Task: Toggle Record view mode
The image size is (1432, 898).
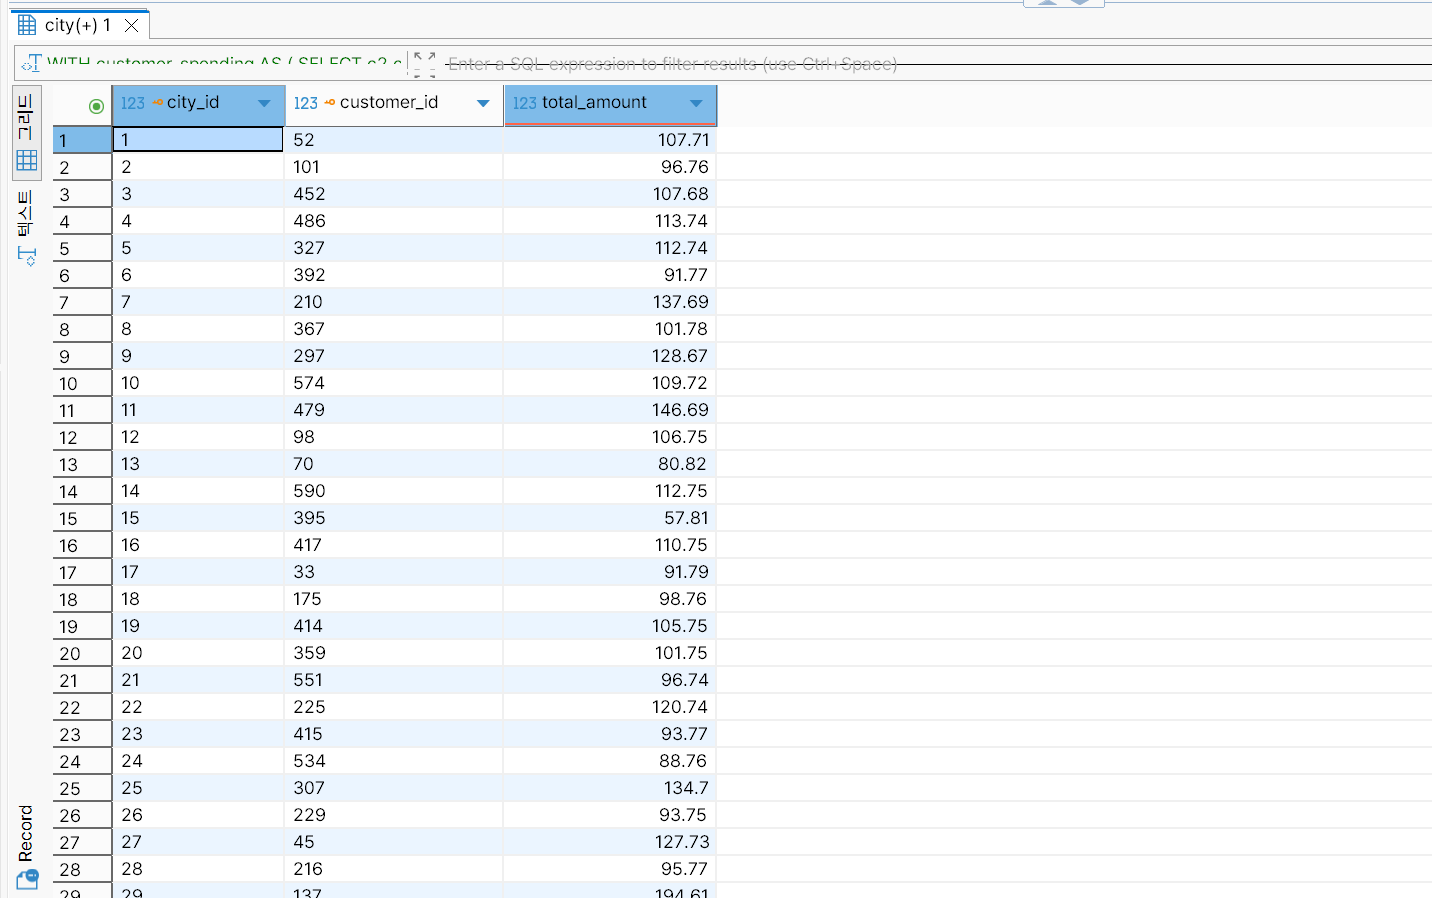Action: coord(26,846)
